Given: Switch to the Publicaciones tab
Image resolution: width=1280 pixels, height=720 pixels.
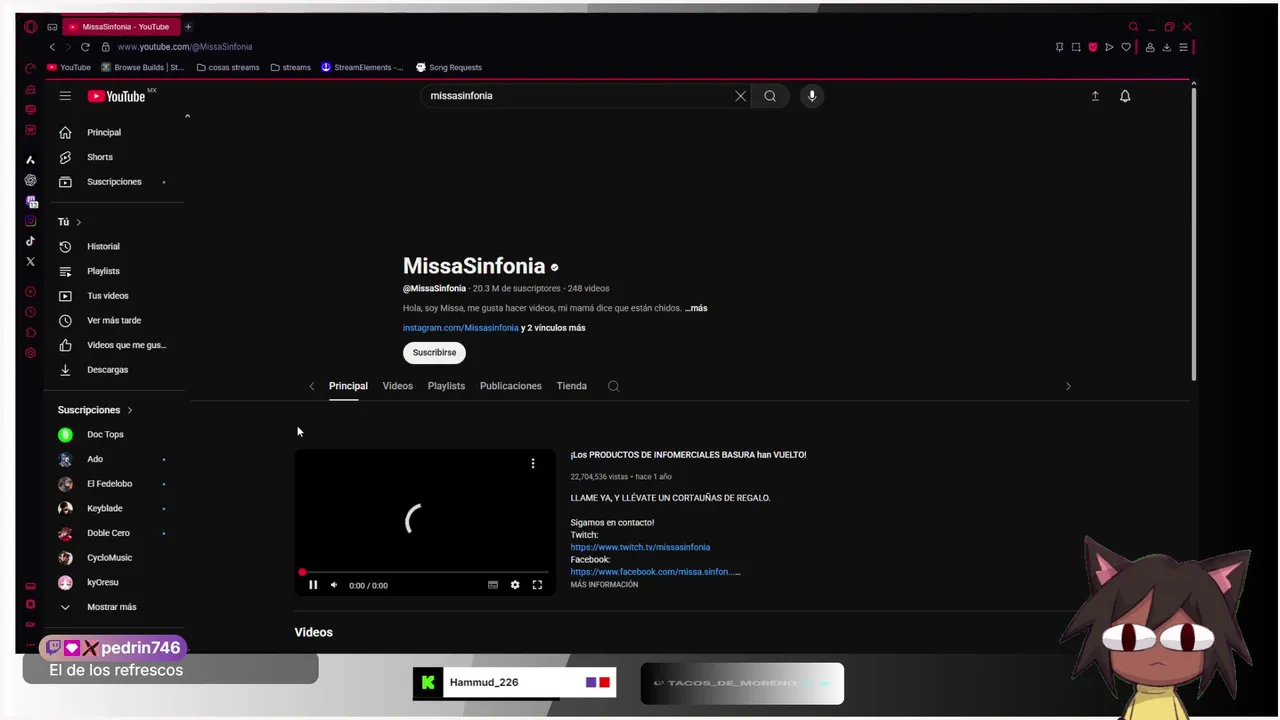Looking at the screenshot, I should point(510,386).
